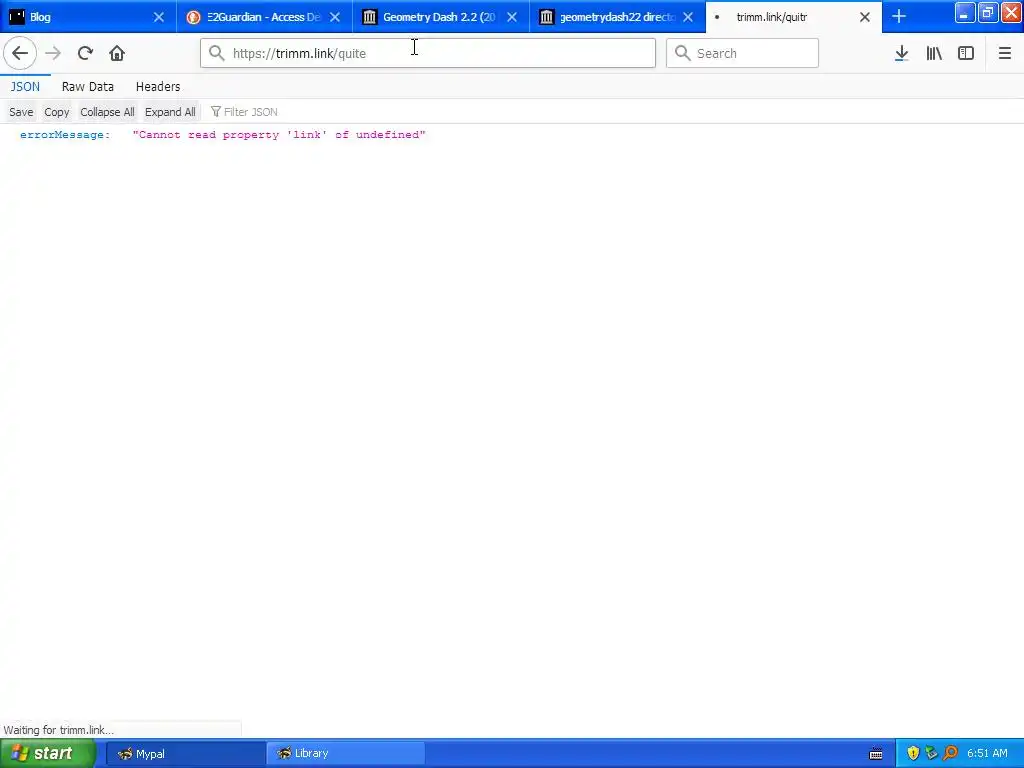The image size is (1024, 768).
Task: Click the Copy JSON button
Action: pyautogui.click(x=57, y=112)
